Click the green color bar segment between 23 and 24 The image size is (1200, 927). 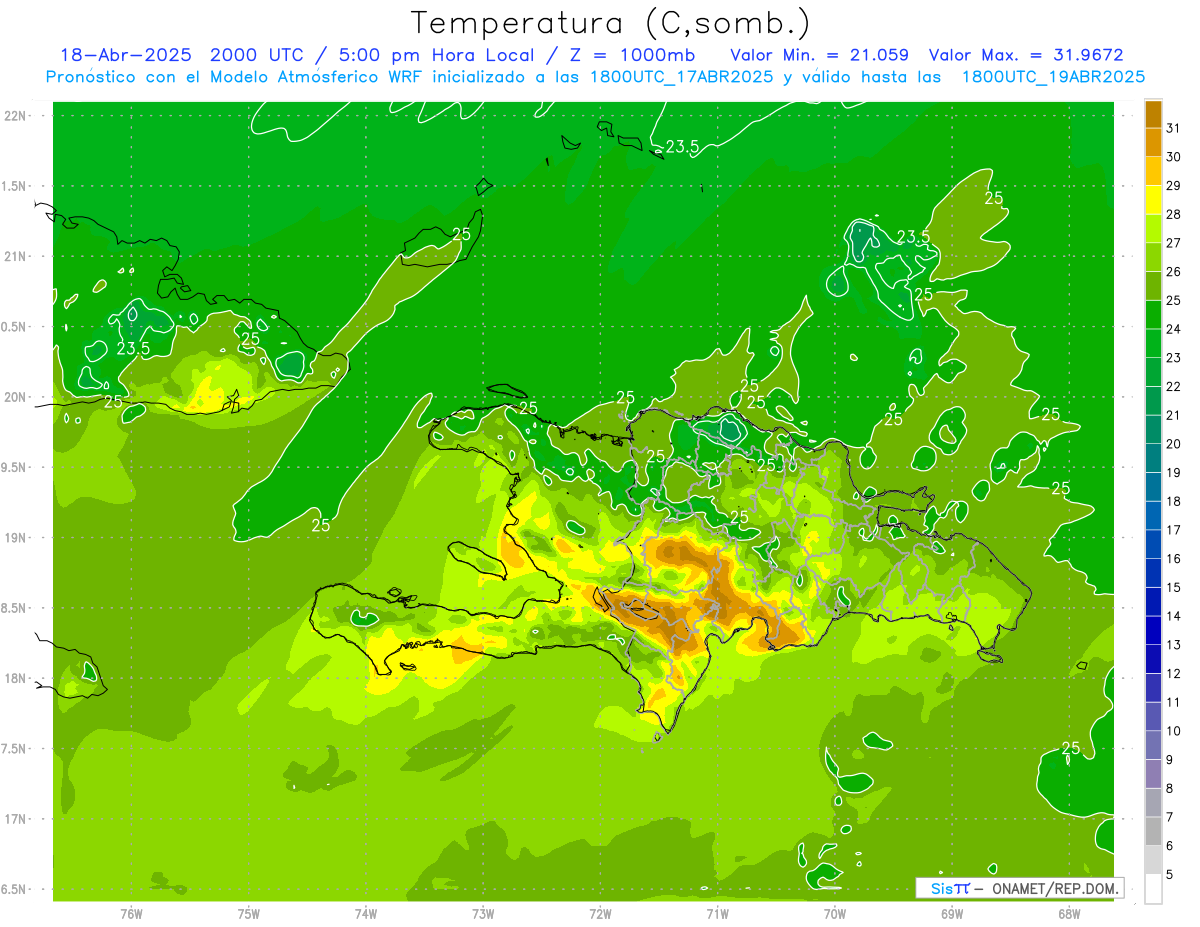coord(1153,343)
